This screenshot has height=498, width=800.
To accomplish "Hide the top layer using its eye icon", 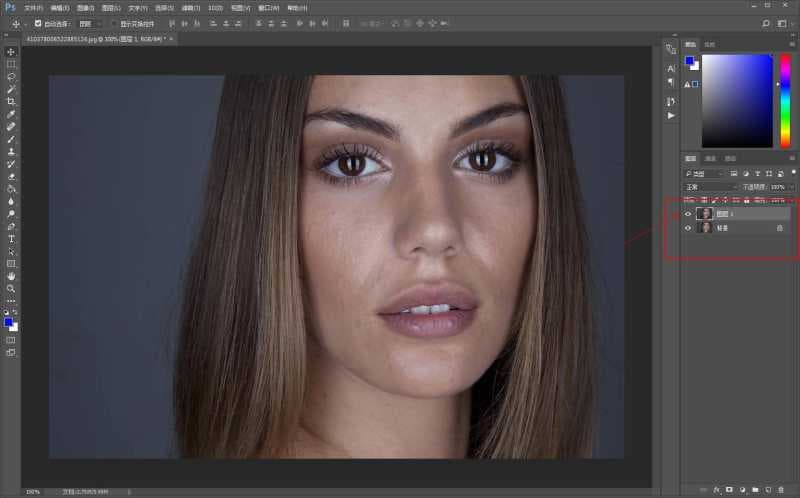I will point(687,213).
